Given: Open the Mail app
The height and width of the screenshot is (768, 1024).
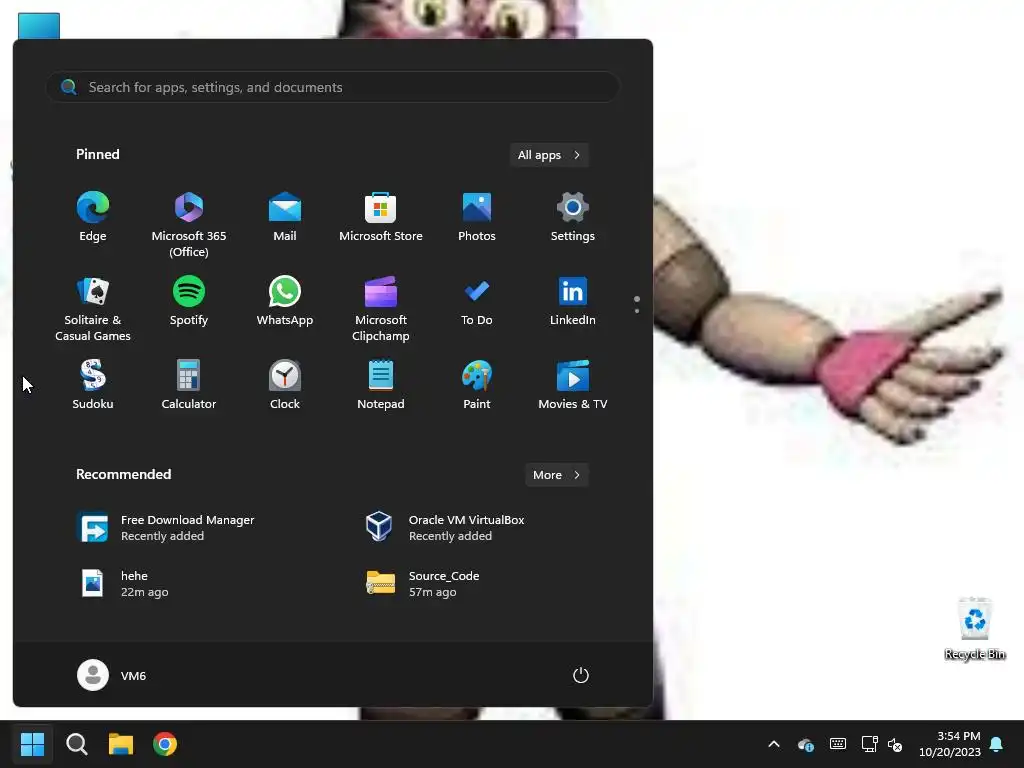Looking at the screenshot, I should 285,217.
